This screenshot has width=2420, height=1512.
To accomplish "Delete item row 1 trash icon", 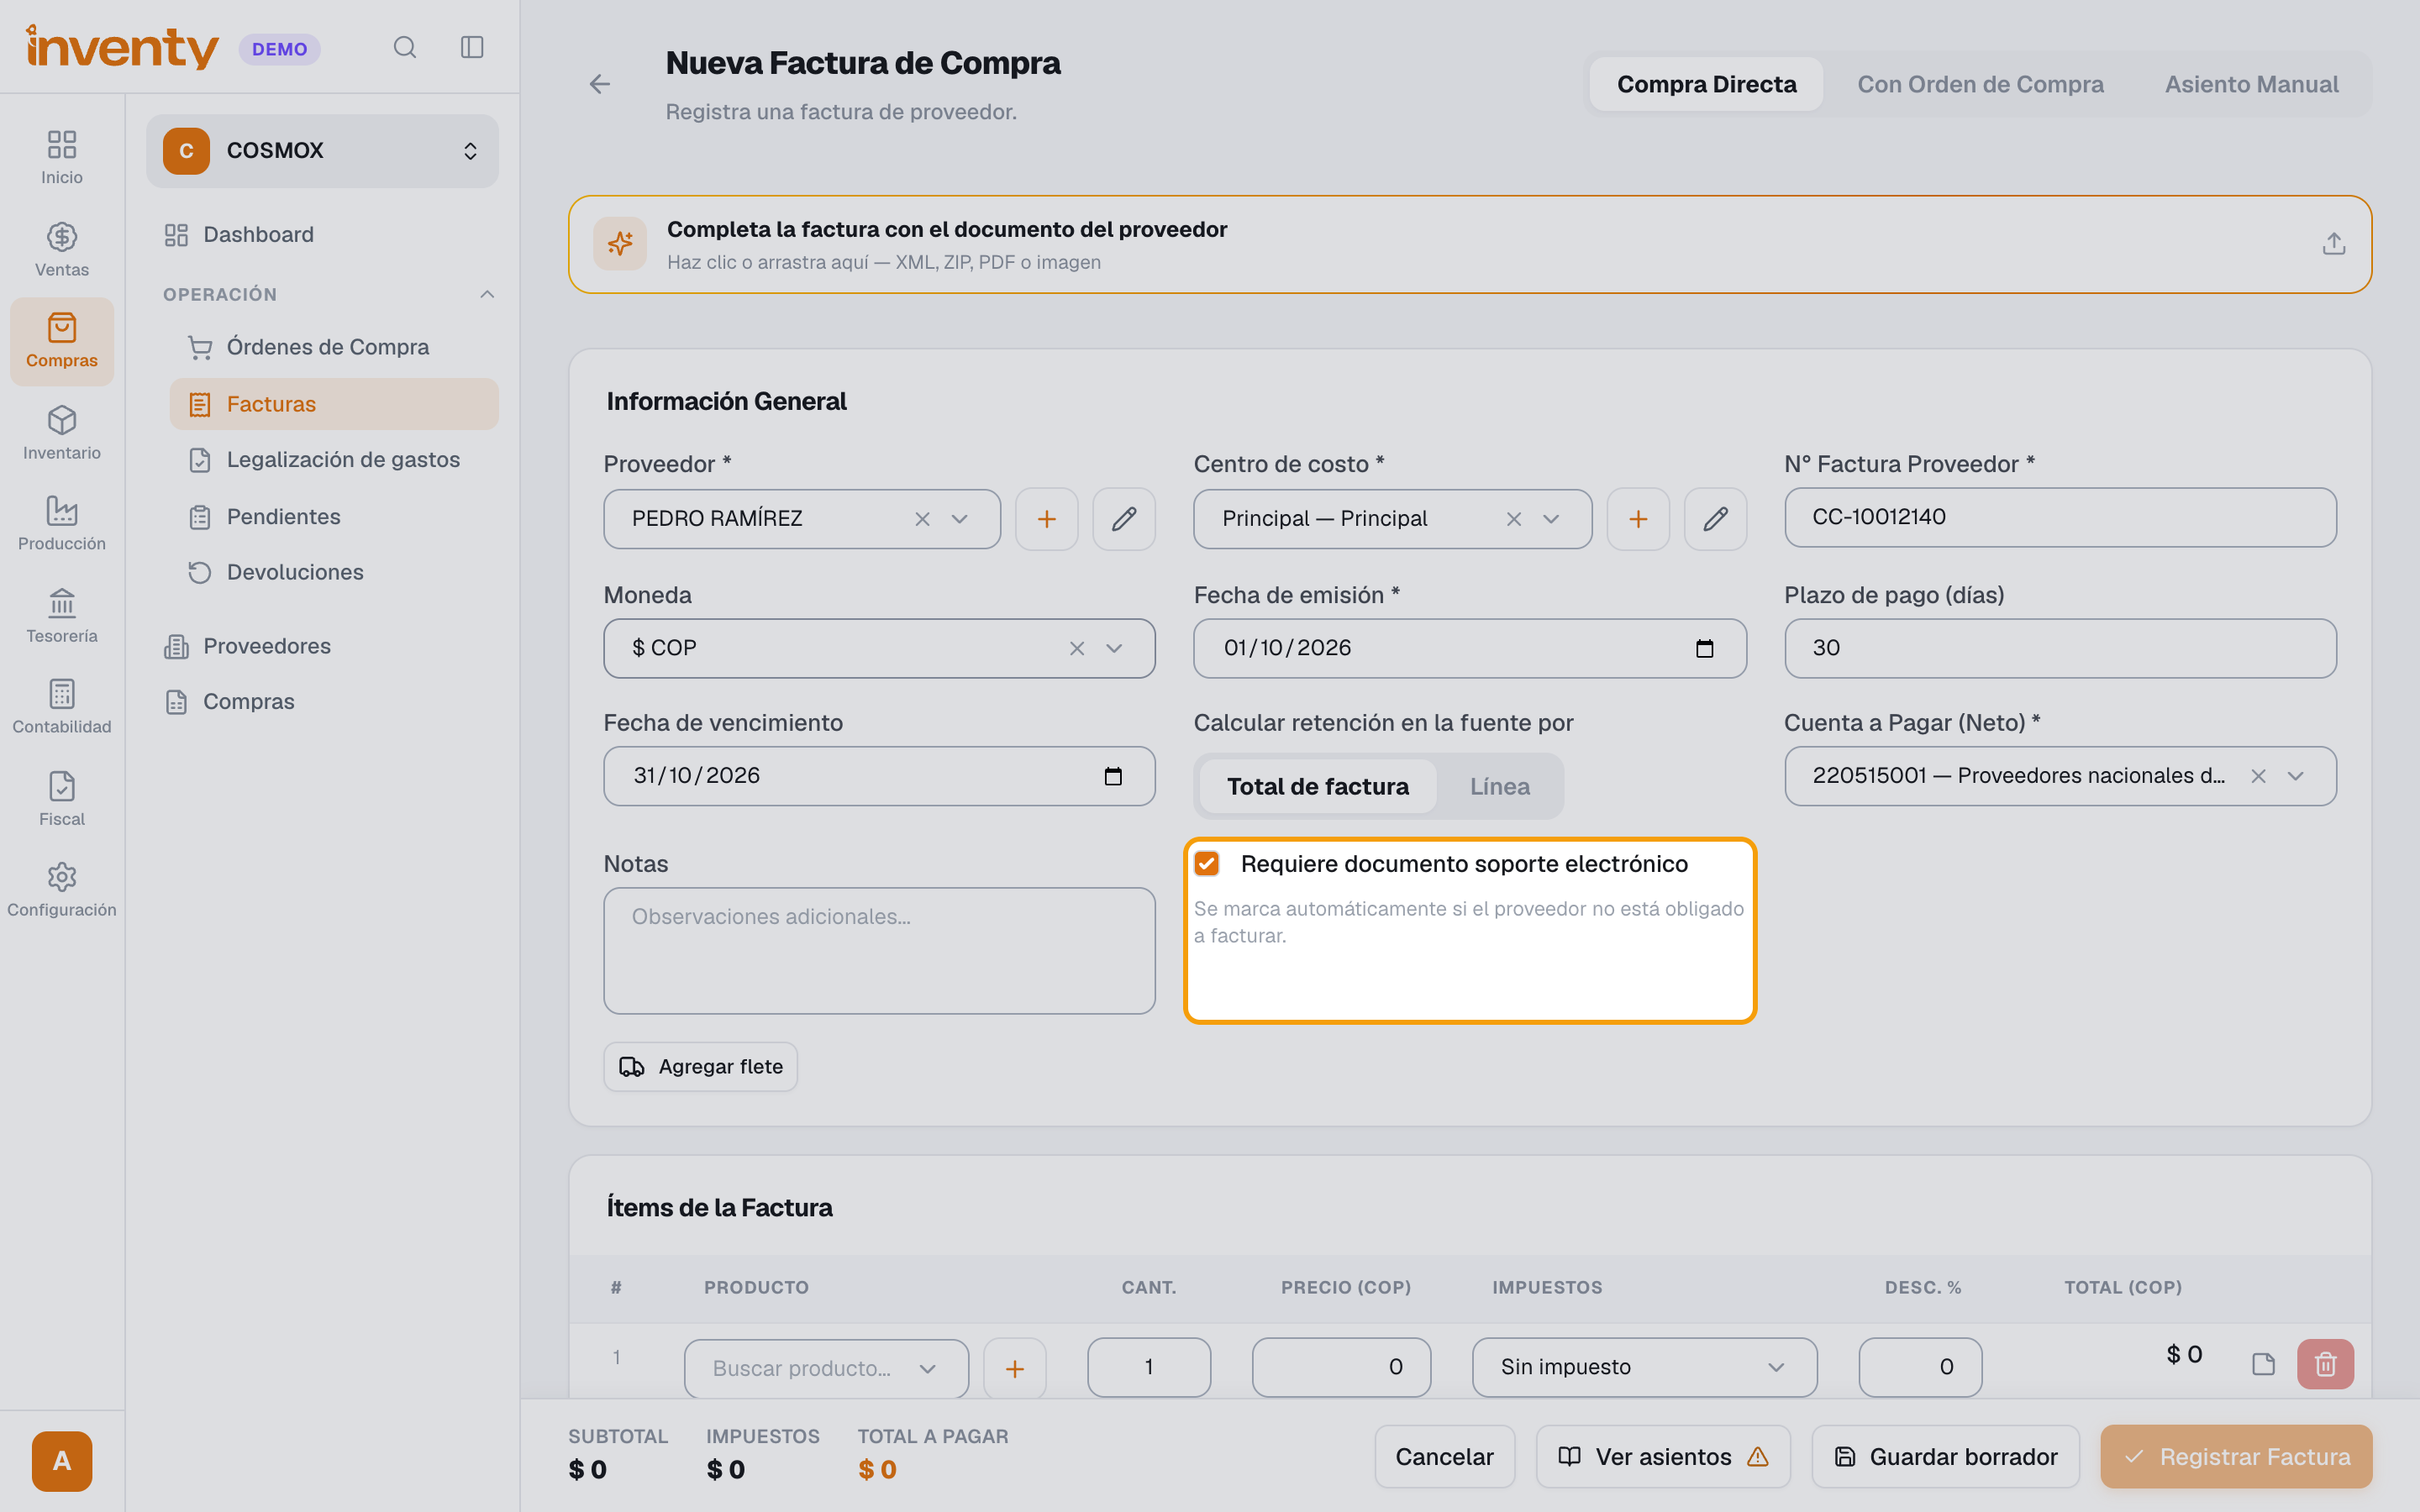I will pyautogui.click(x=2325, y=1364).
